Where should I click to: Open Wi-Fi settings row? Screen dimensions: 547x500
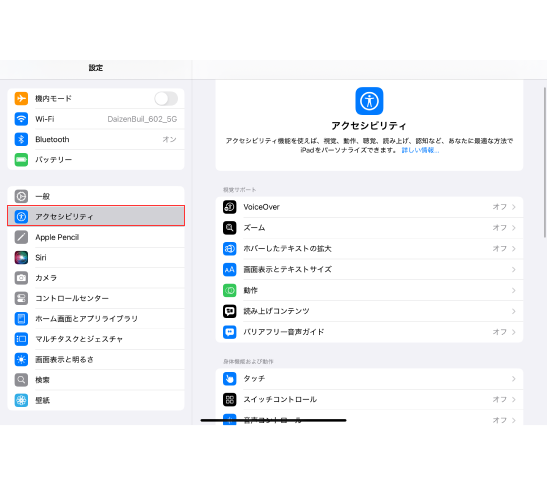click(96, 119)
